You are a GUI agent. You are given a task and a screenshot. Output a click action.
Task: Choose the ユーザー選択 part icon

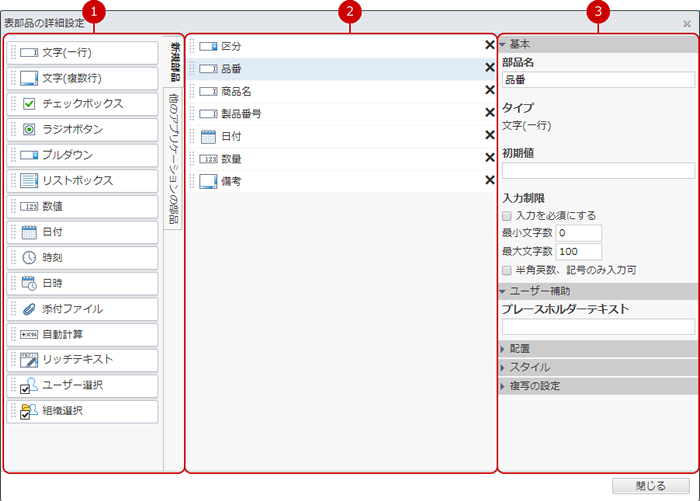coord(29,386)
